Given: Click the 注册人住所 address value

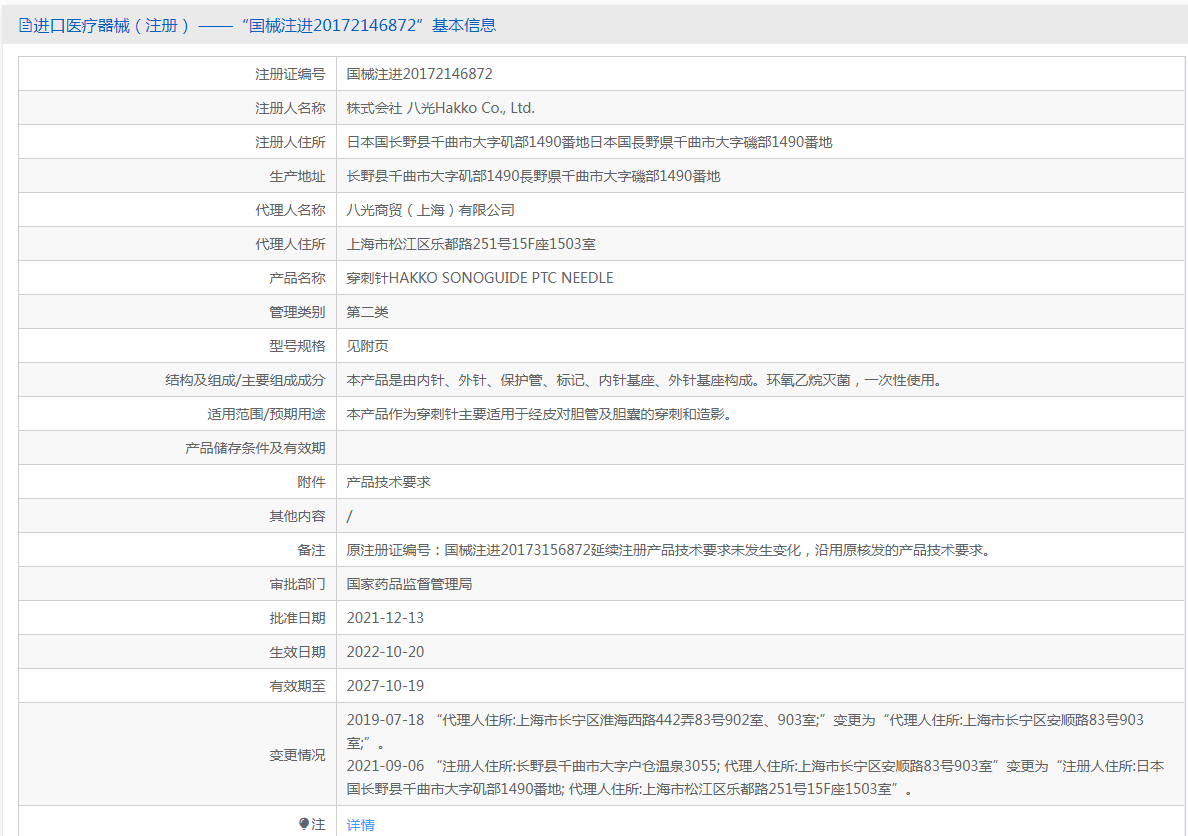Looking at the screenshot, I should (x=589, y=142).
